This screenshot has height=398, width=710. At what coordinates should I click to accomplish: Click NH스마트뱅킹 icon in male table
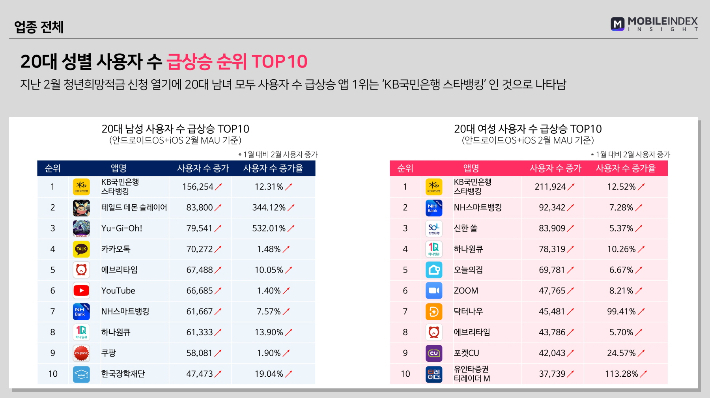click(x=81, y=312)
